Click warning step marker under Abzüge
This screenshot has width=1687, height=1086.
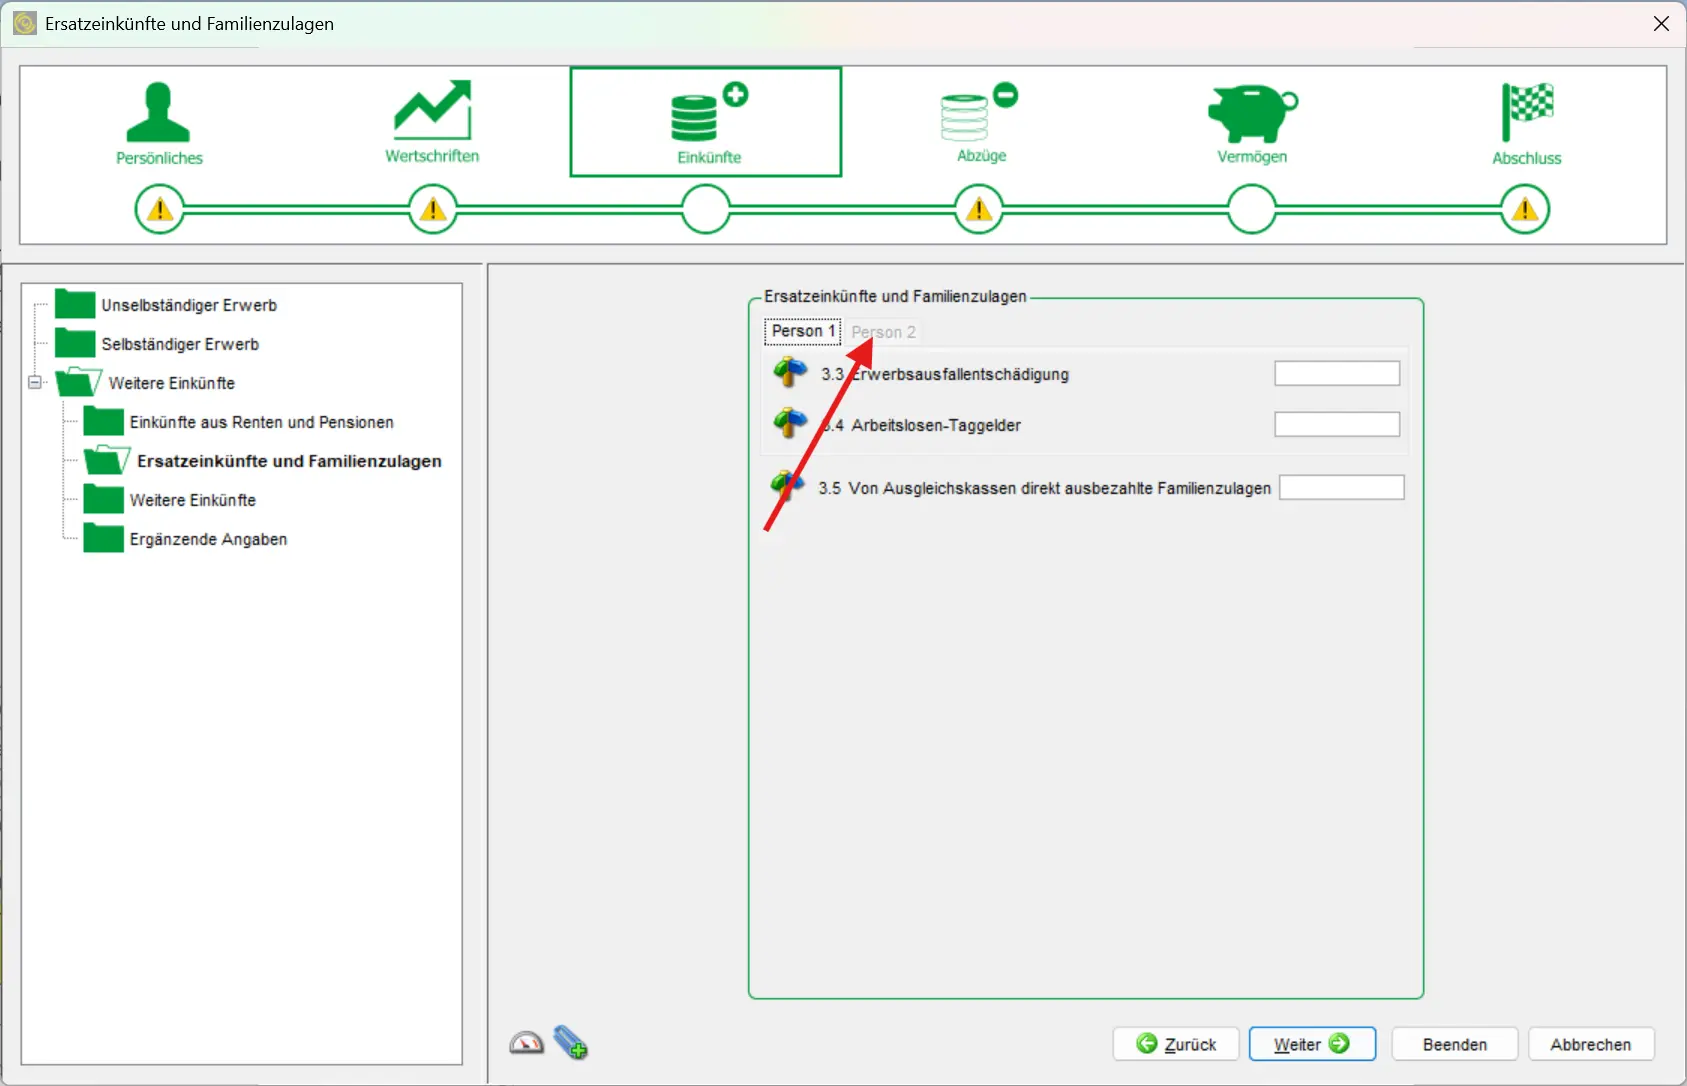click(979, 210)
